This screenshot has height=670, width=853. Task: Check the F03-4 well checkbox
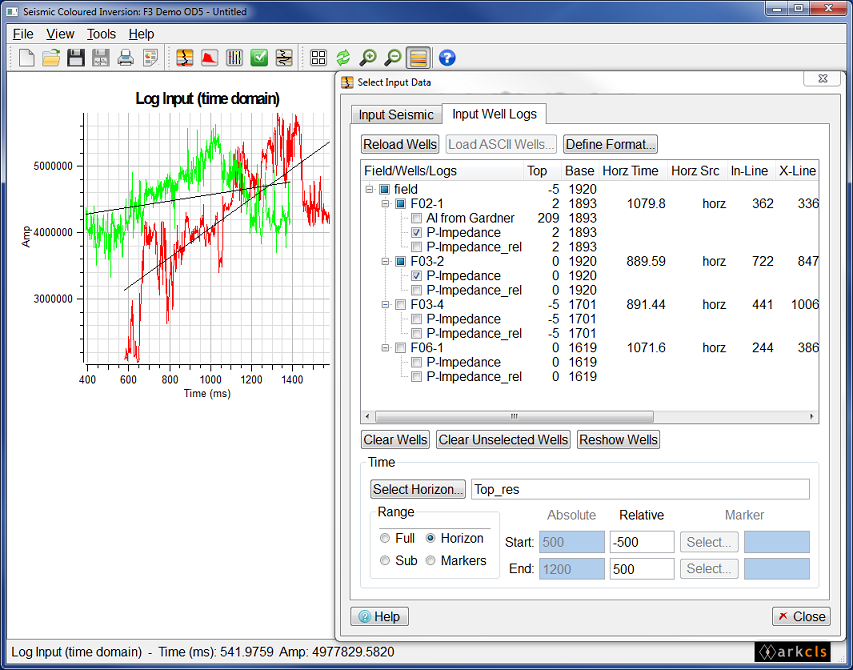pos(400,305)
